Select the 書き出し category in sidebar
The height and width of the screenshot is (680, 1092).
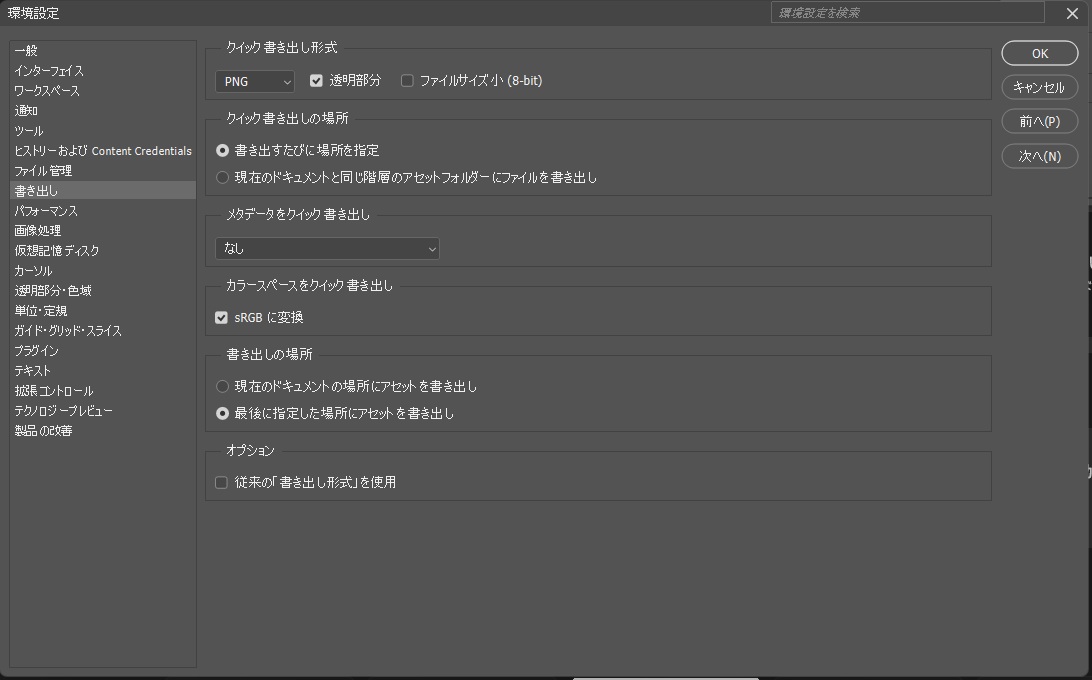[x=103, y=191]
